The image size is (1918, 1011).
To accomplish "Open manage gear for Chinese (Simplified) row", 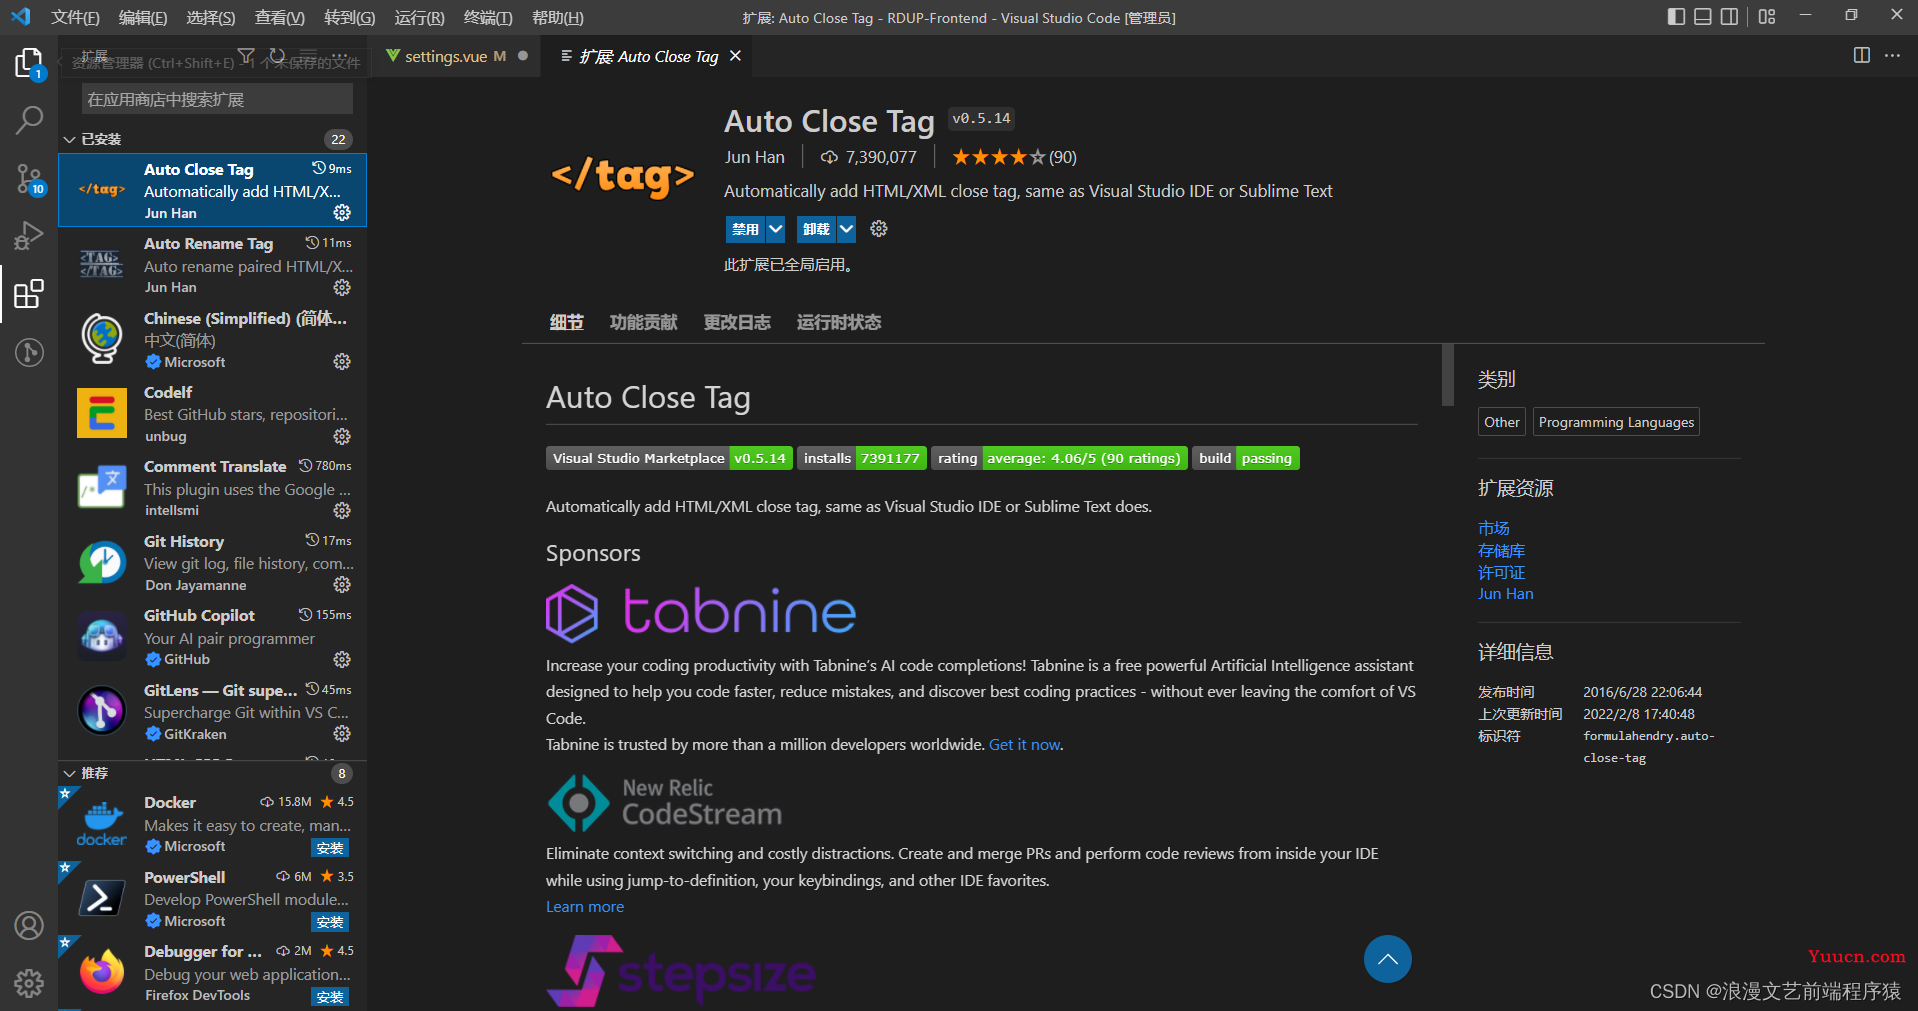I will tap(342, 362).
